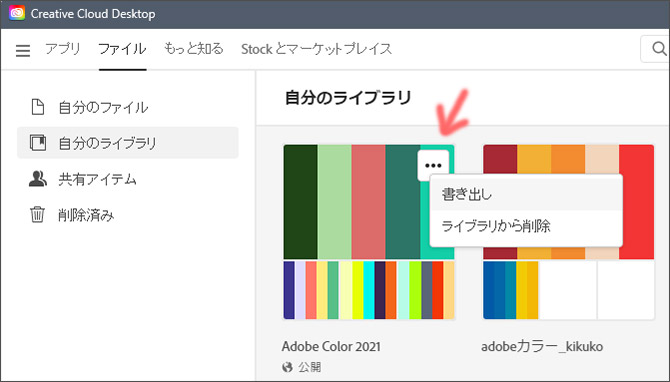Switch to the アプリ tab
670x382 pixels.
(x=63, y=49)
